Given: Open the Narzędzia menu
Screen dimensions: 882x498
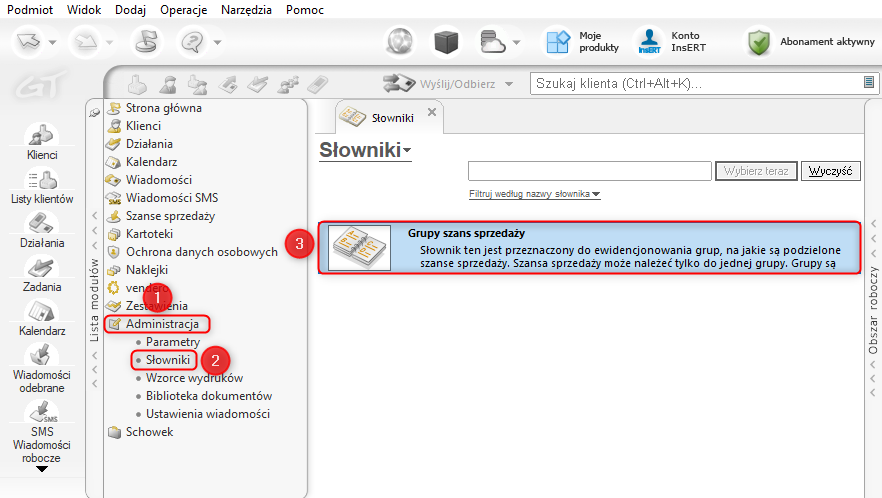Looking at the screenshot, I should click(246, 10).
